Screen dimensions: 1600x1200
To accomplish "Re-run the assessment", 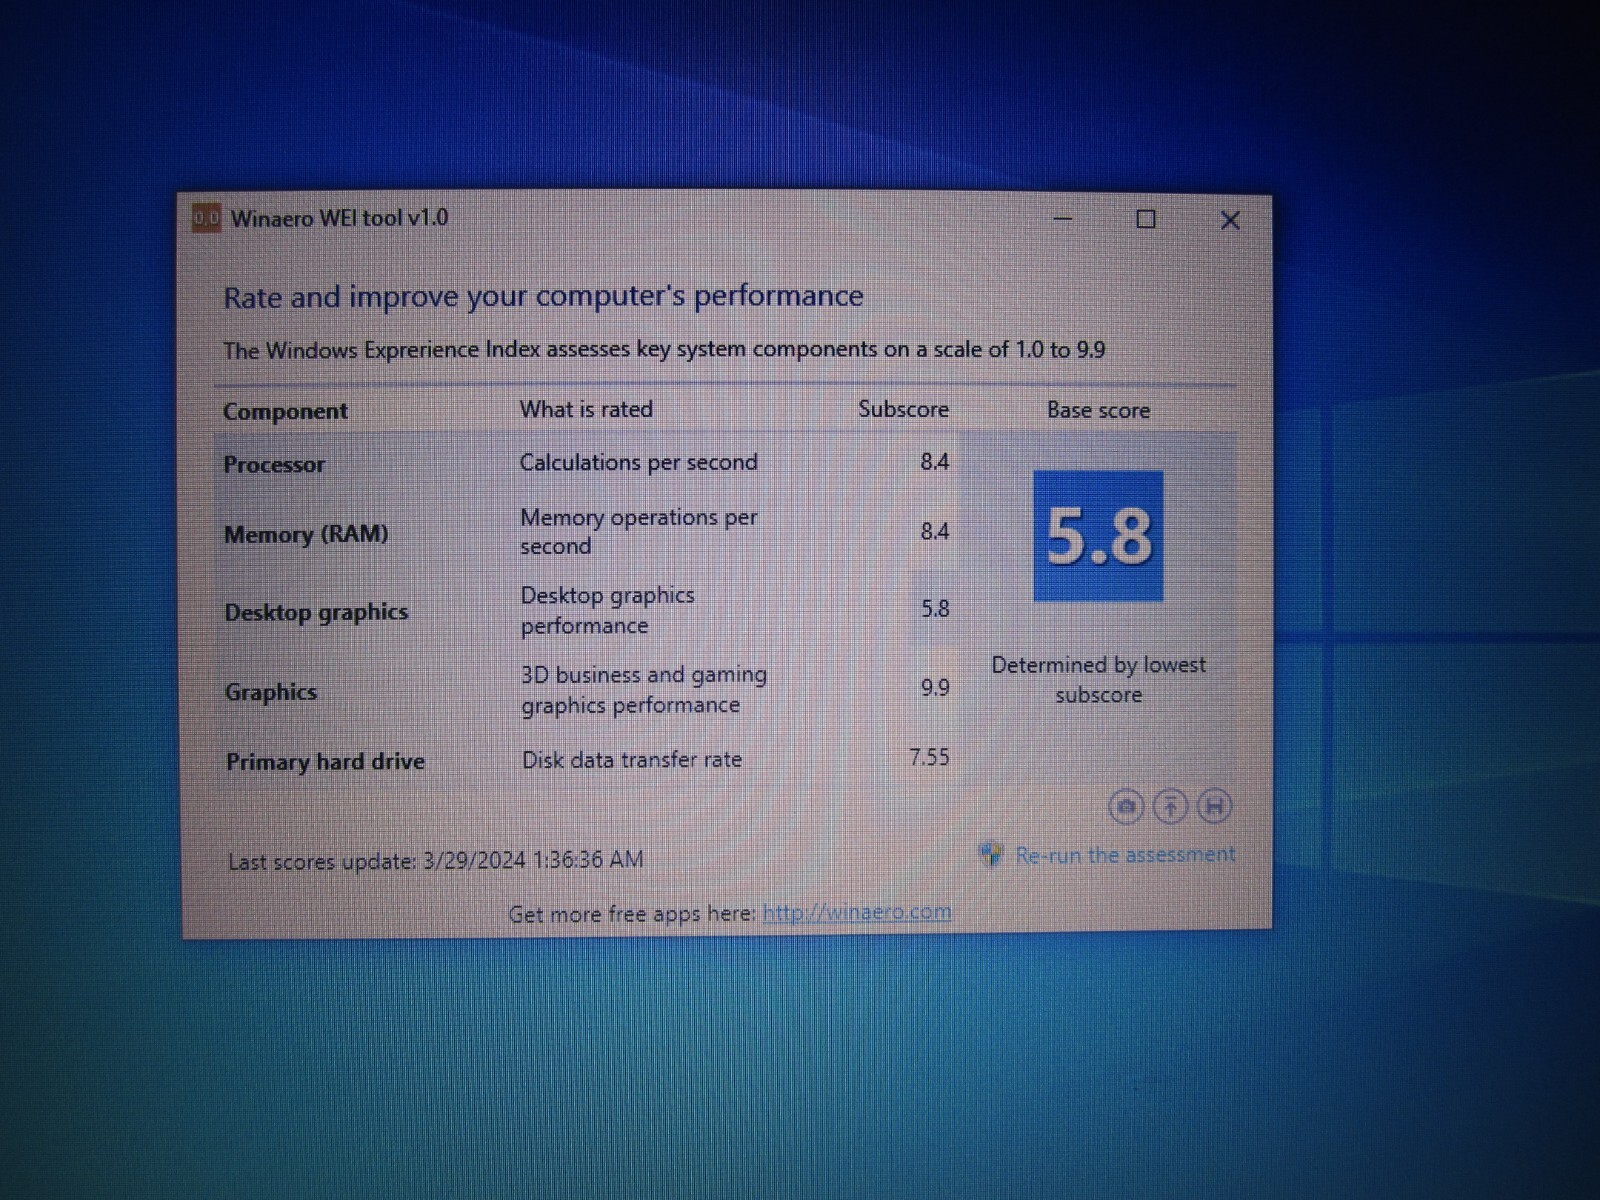I will point(1125,855).
